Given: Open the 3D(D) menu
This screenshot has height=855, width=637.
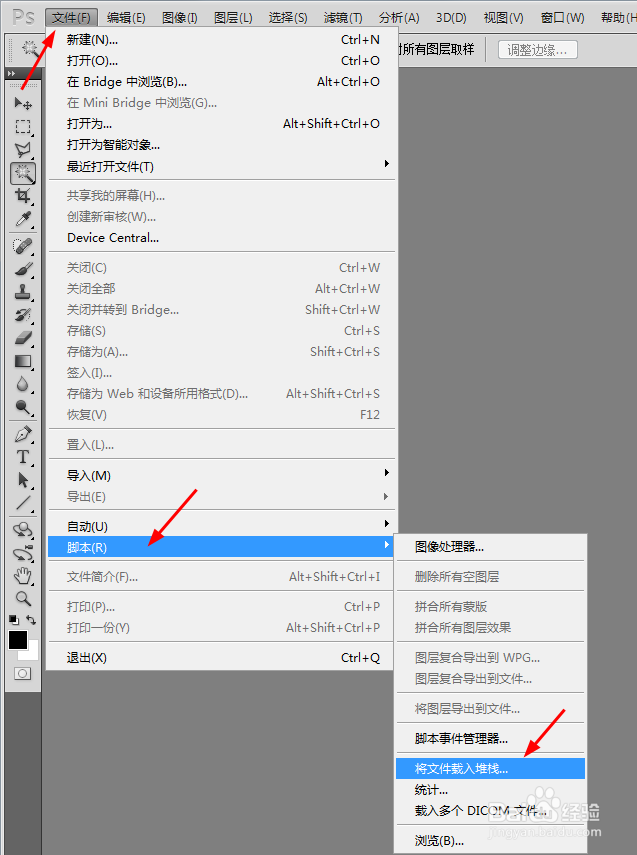Looking at the screenshot, I should (x=451, y=17).
